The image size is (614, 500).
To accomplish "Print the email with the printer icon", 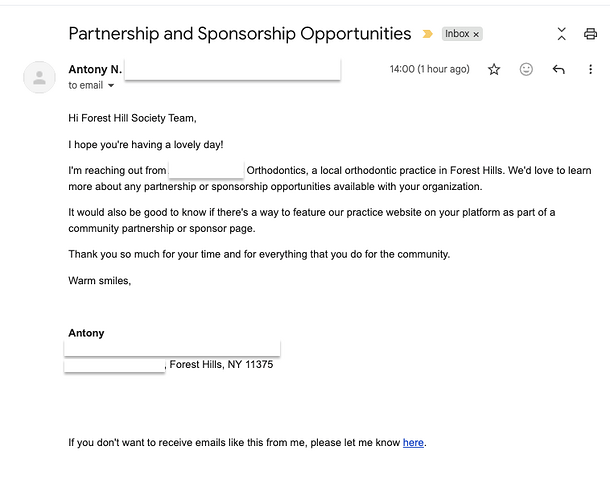I will pos(590,34).
